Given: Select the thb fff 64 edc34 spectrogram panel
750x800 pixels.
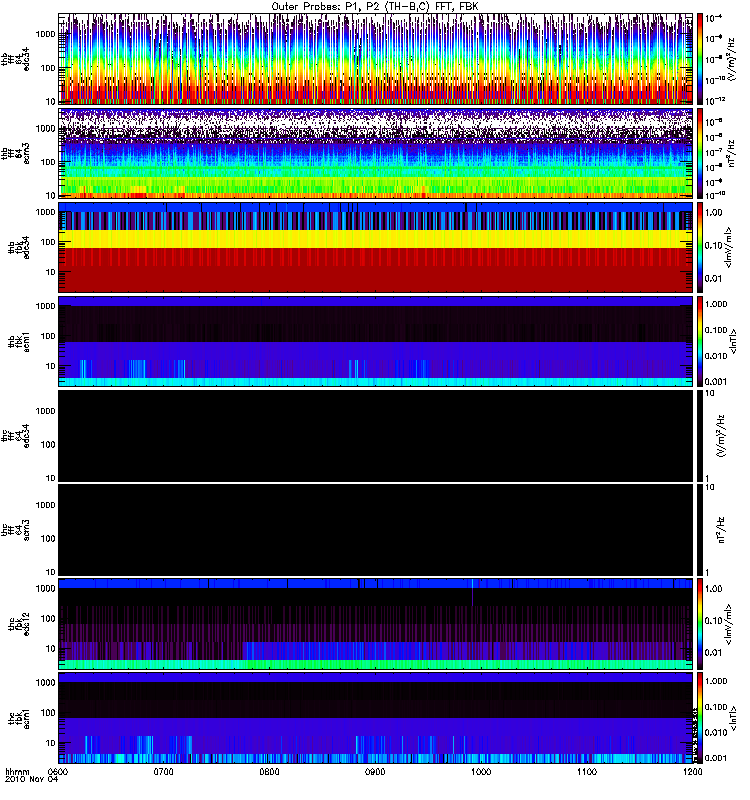Looking at the screenshot, I should coord(376,59).
